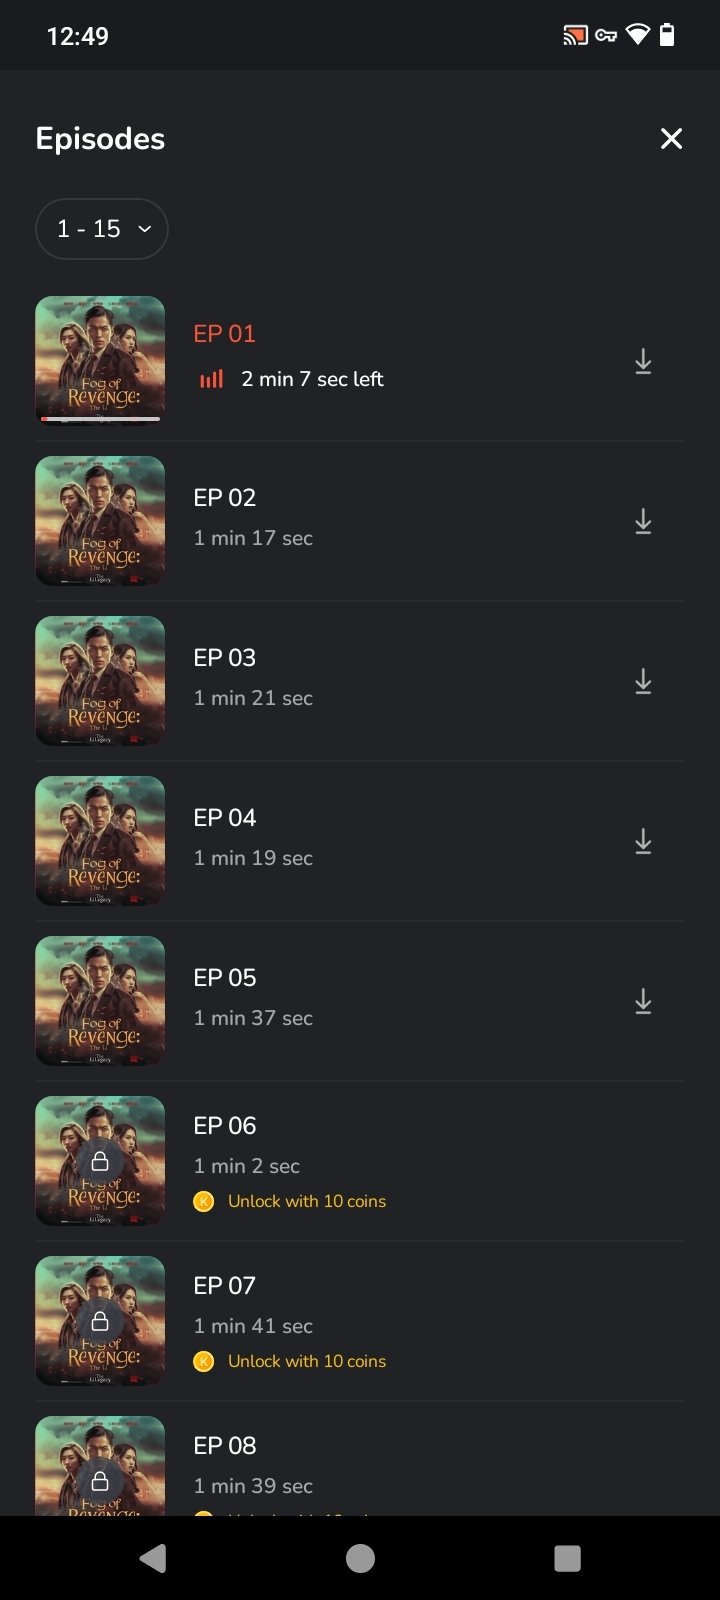Select the EP 03 episode title
This screenshot has height=1600, width=720.
coord(225,658)
